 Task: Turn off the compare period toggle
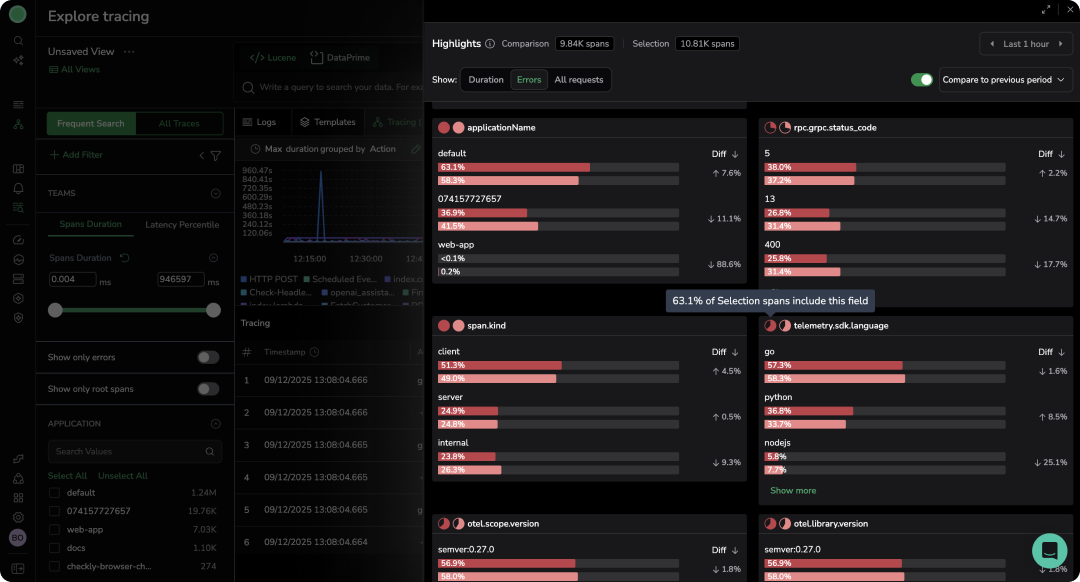point(921,80)
